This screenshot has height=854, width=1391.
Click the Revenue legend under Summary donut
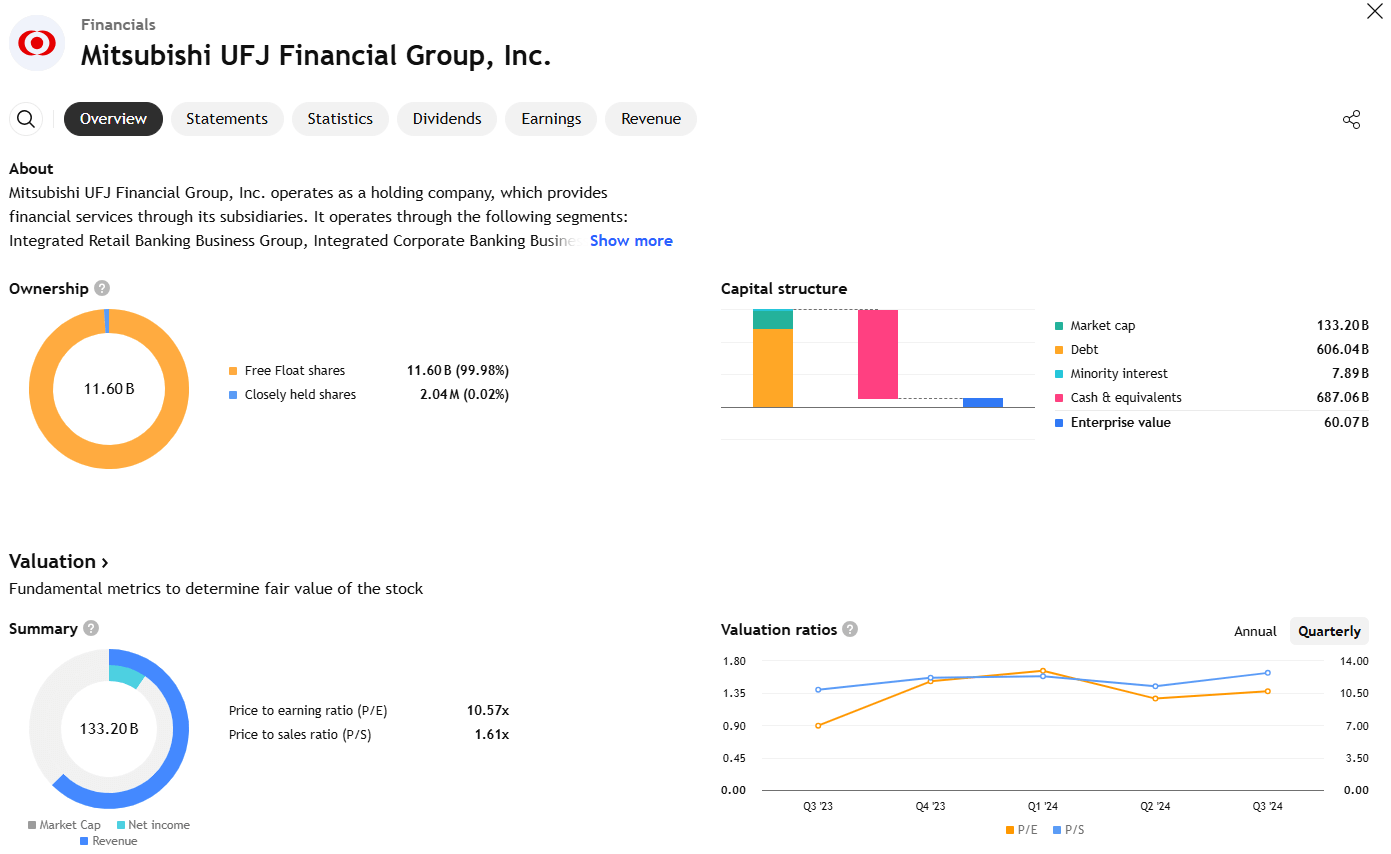coord(108,841)
